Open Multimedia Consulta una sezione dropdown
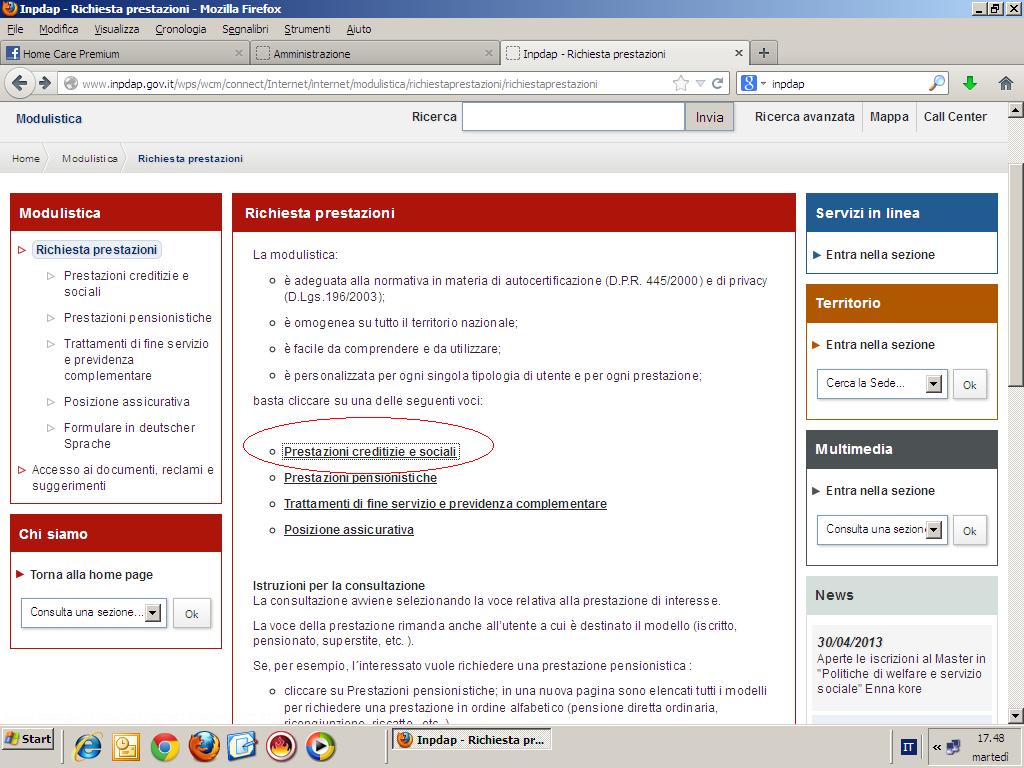Viewport: 1024px width, 768px height. click(x=934, y=530)
